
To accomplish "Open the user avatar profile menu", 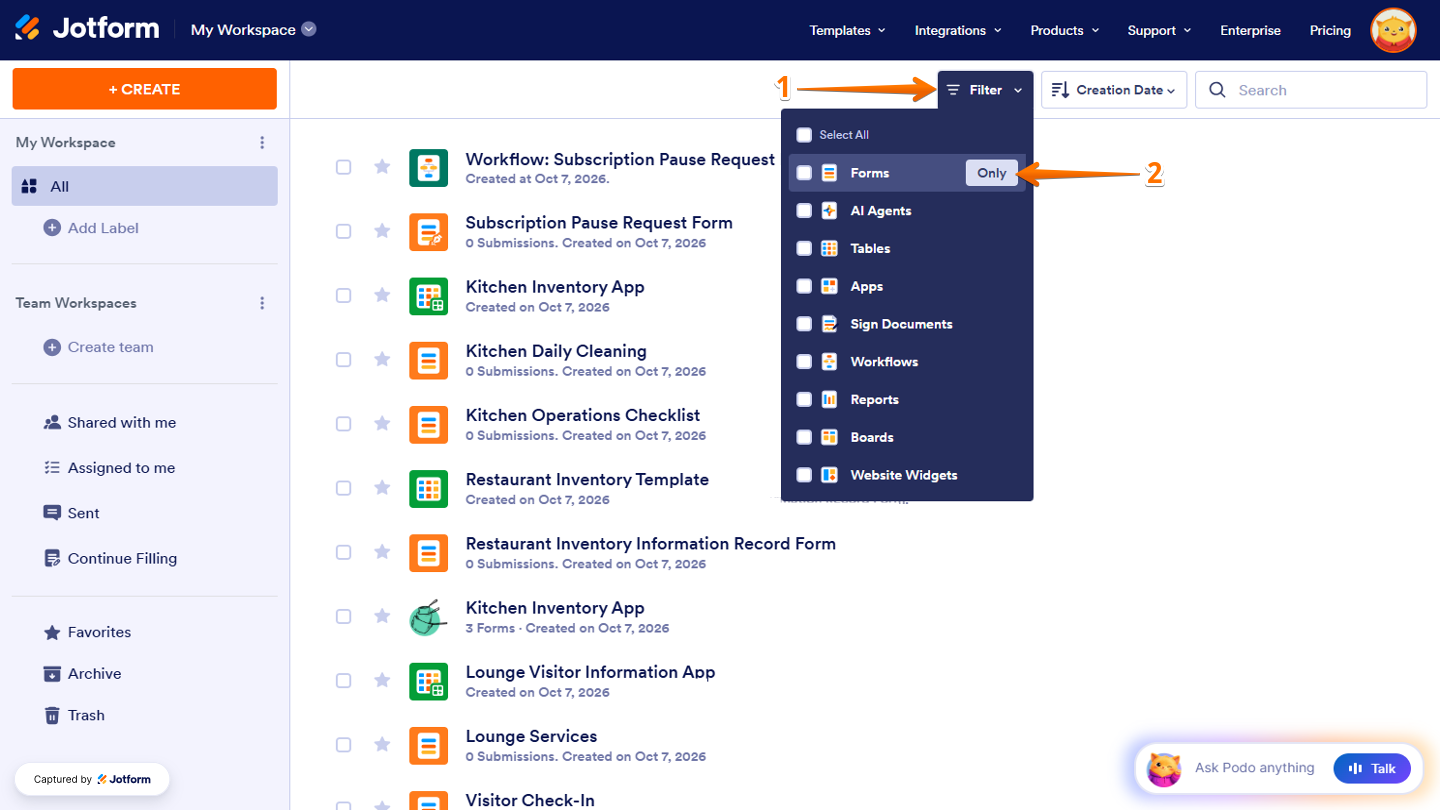I will click(x=1393, y=30).
